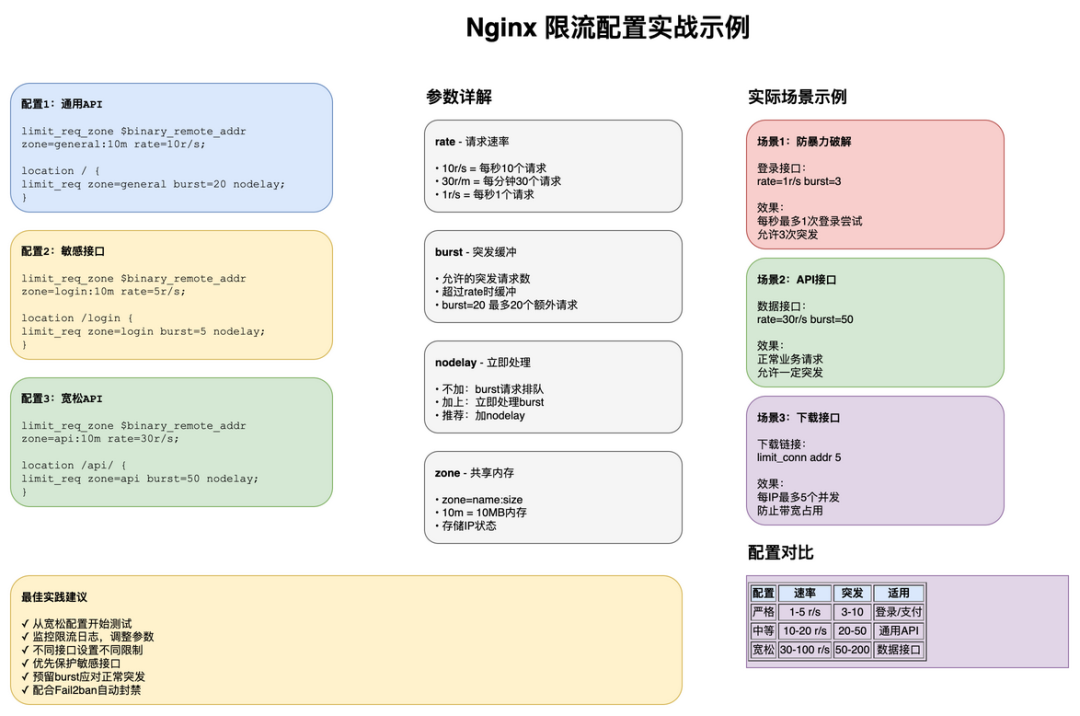1080x716 pixels.
Task: Select the 'zone - 共享内存' parameter box
Action: 552,497
